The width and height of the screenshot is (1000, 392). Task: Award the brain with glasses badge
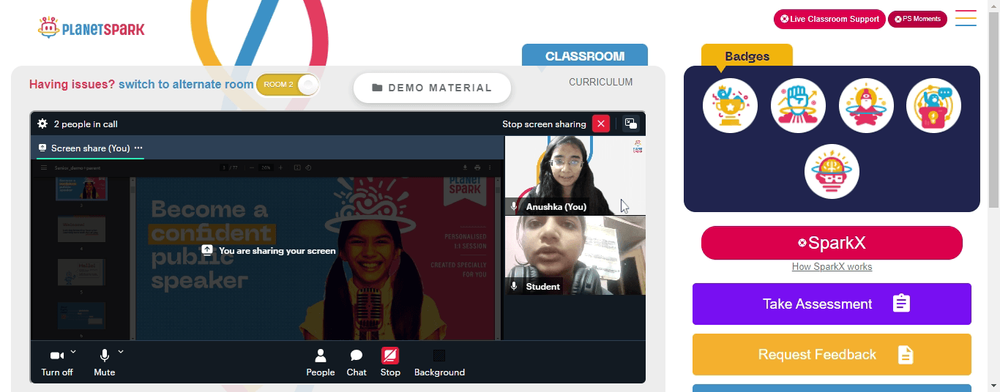tap(832, 171)
